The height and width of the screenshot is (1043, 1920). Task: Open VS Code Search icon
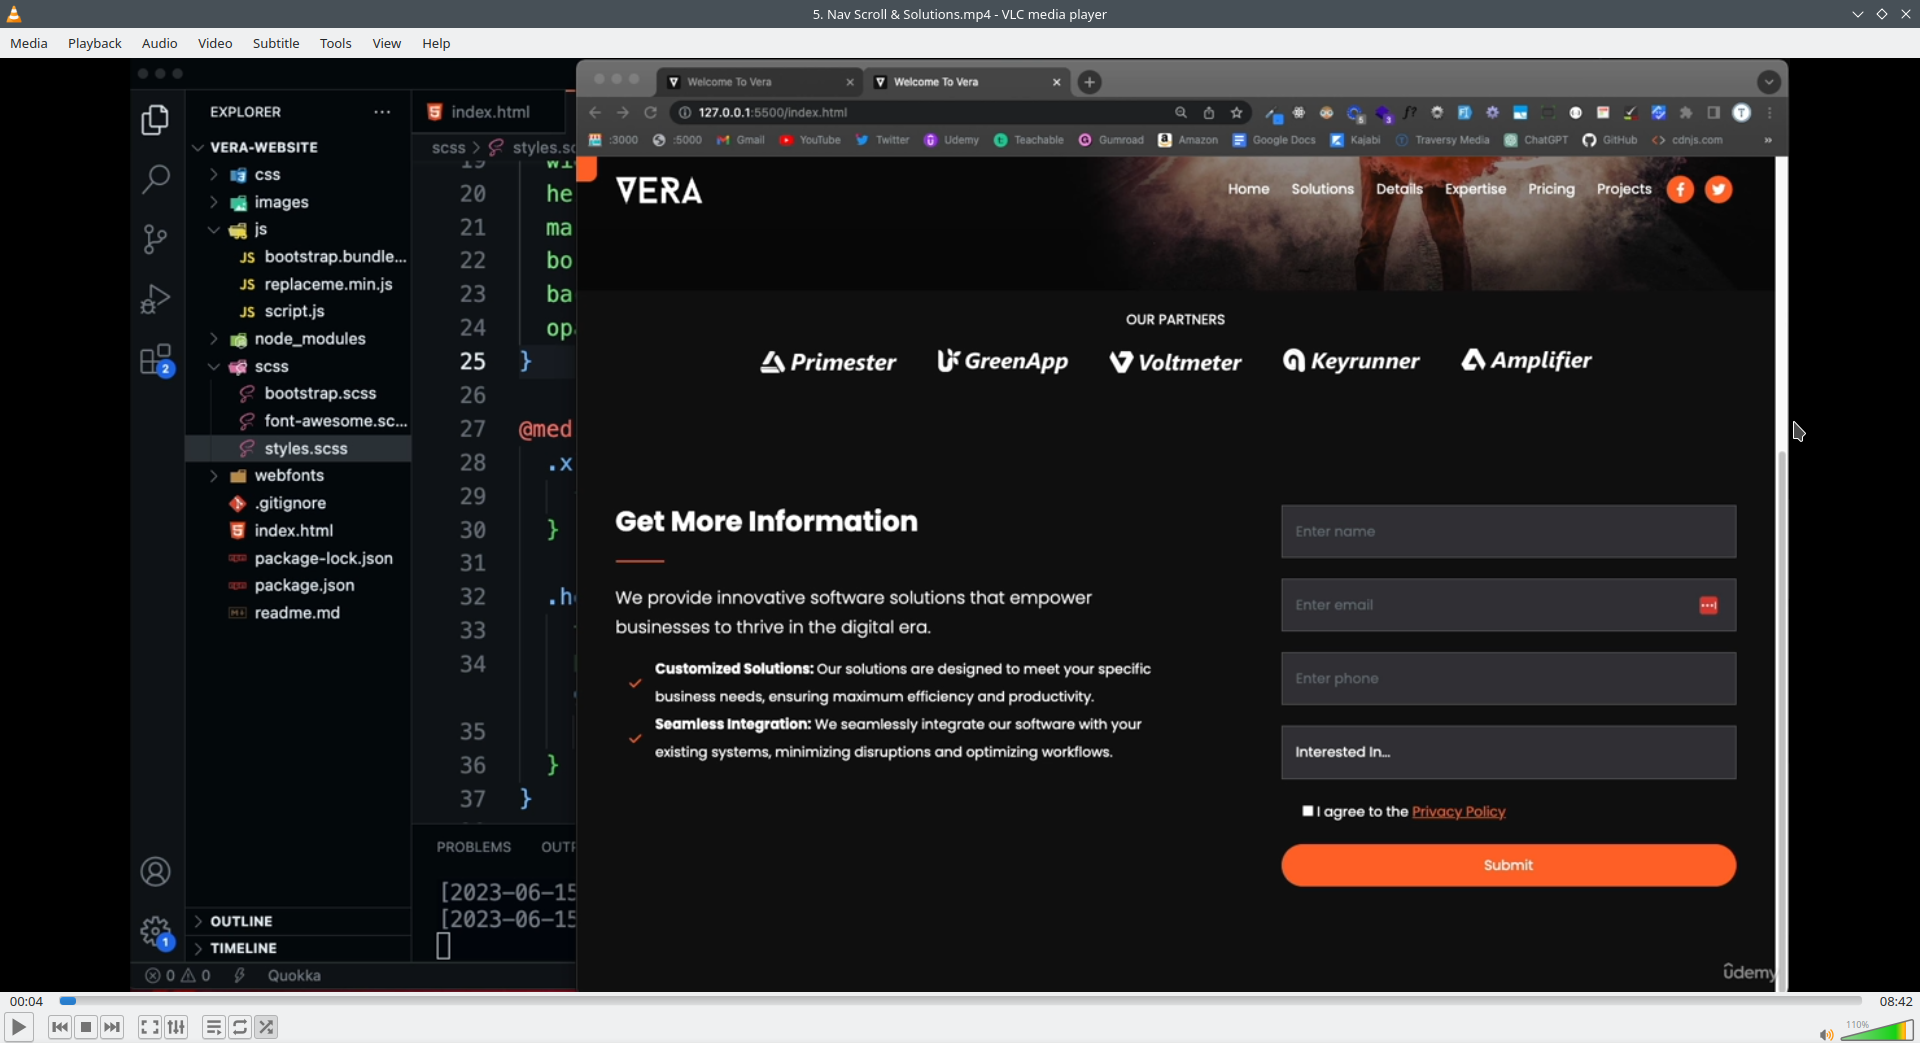tap(155, 180)
